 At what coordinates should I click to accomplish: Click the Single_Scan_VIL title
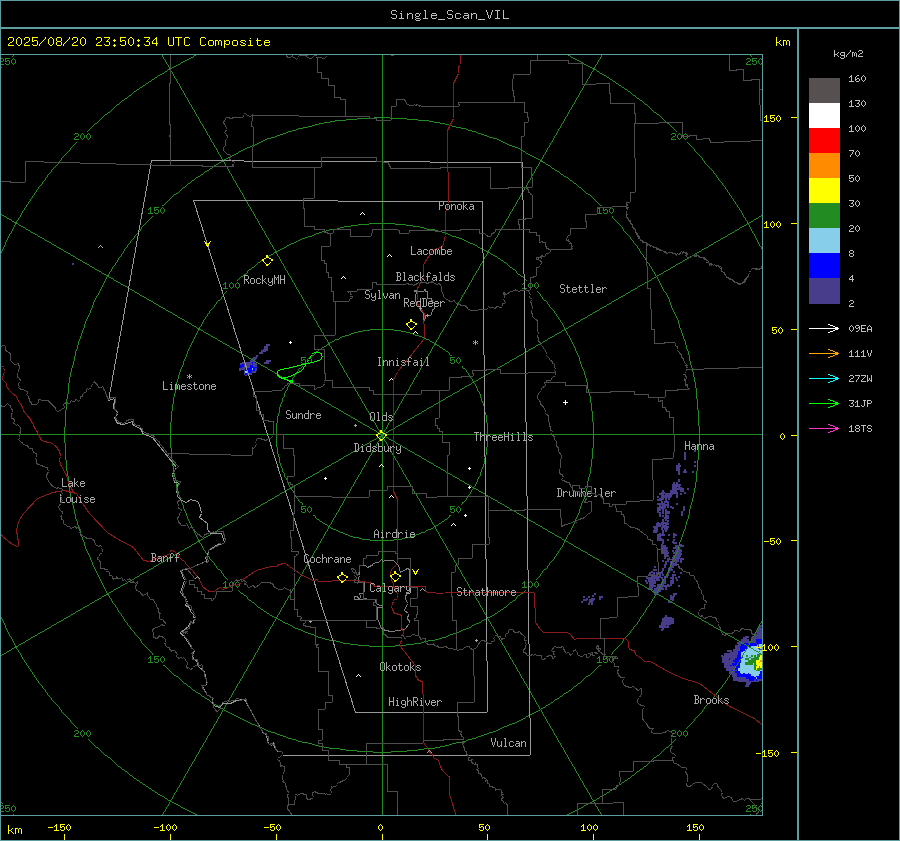click(x=449, y=15)
